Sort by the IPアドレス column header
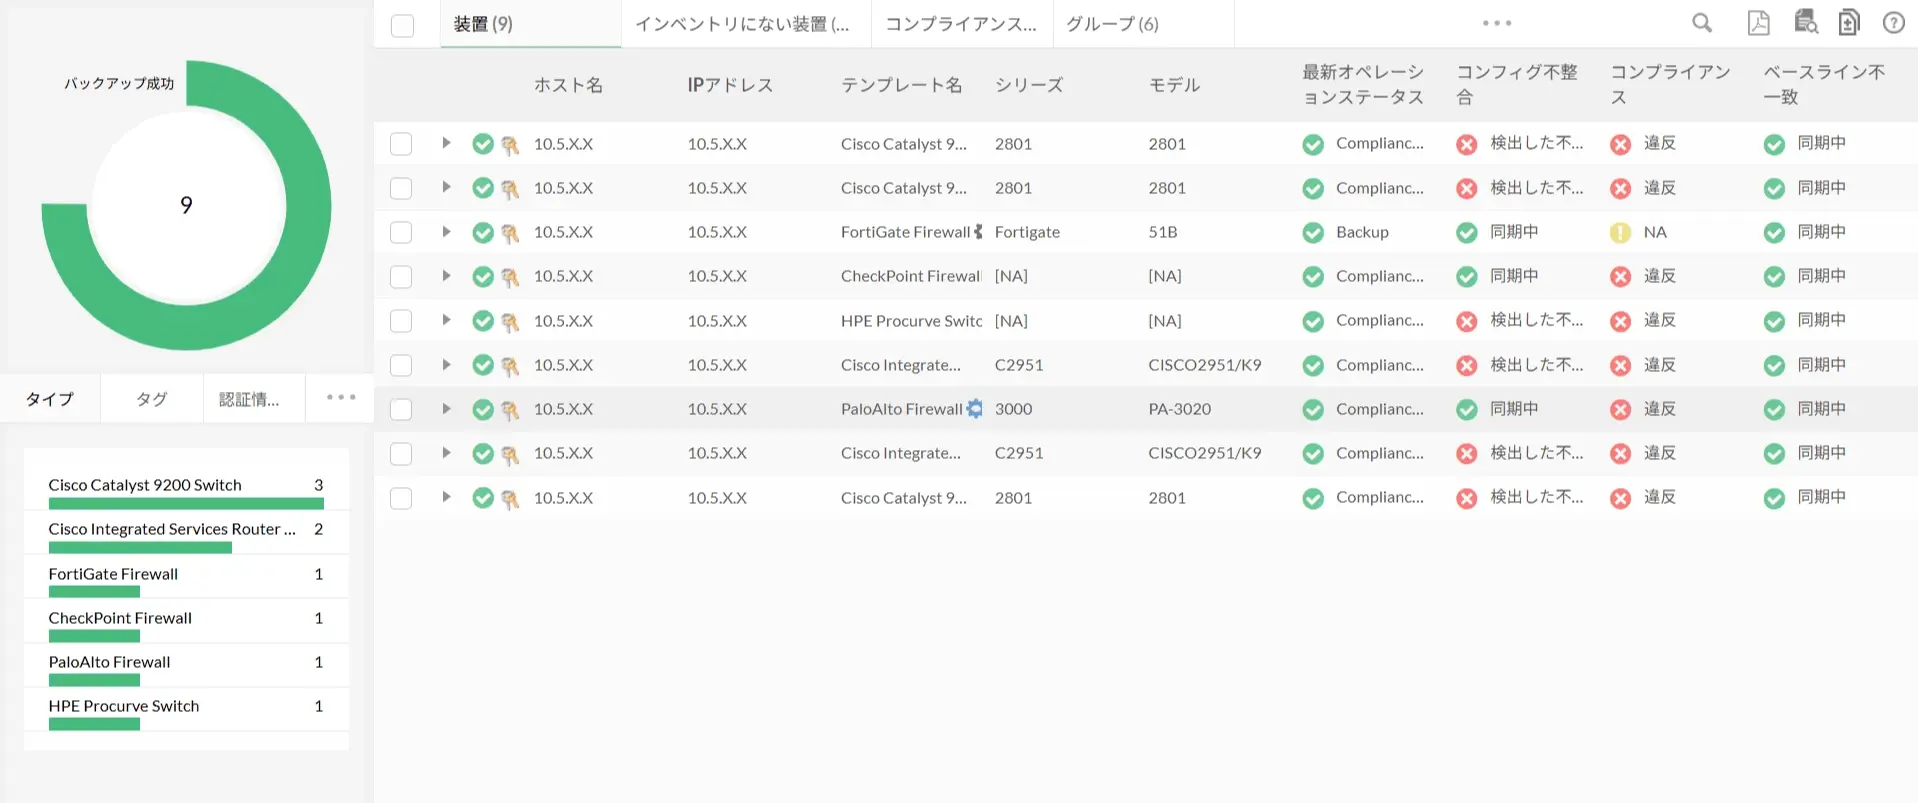Image resolution: width=1918 pixels, height=803 pixels. (730, 85)
